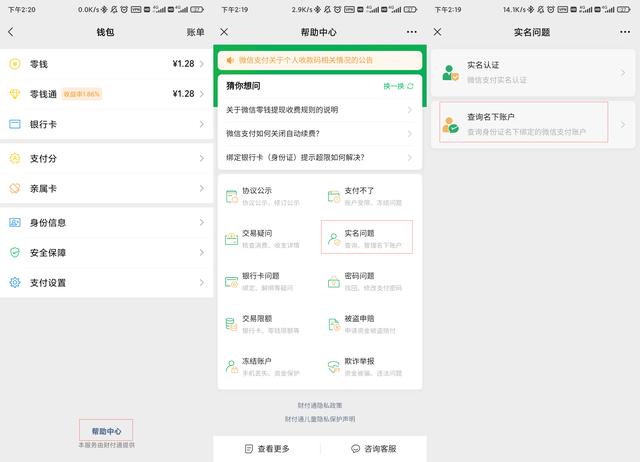
Task: Open 财付通隐私政策 link
Action: tap(320, 405)
